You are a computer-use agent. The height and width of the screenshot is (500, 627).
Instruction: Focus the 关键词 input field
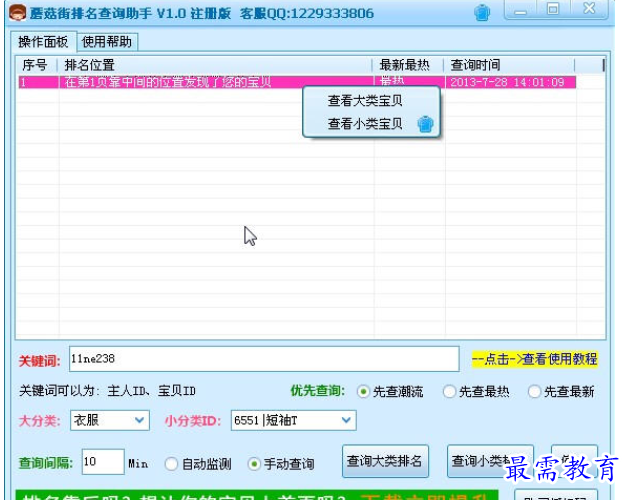264,359
